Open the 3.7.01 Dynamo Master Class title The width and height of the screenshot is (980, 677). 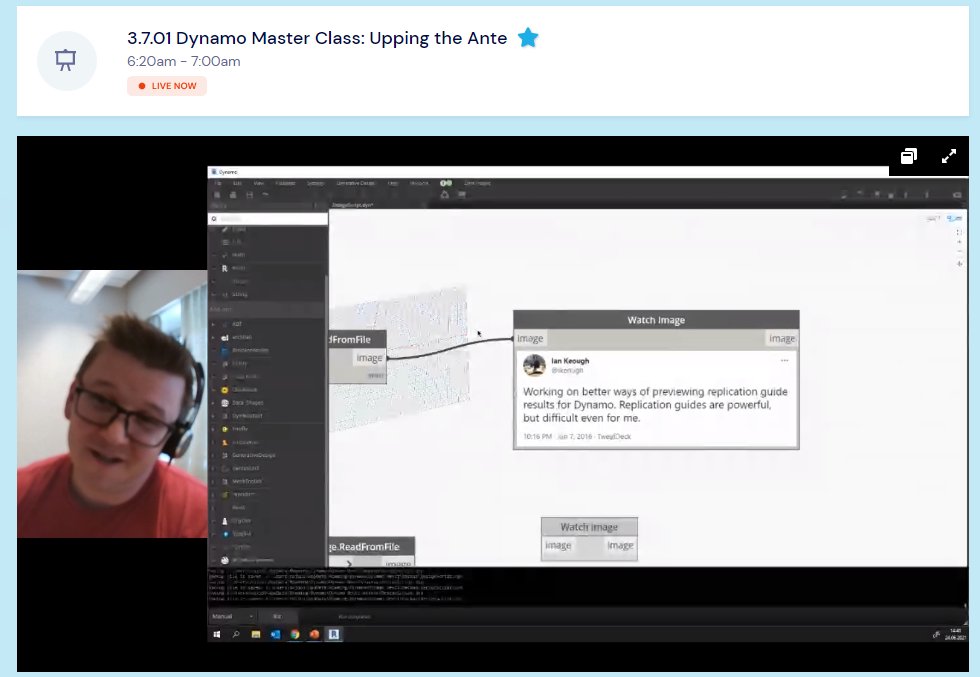[x=317, y=38]
